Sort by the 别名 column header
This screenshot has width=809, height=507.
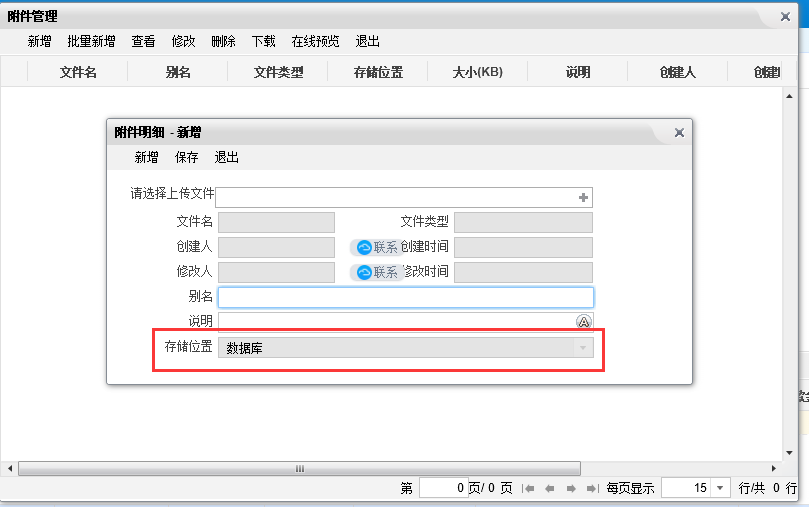pos(178,72)
